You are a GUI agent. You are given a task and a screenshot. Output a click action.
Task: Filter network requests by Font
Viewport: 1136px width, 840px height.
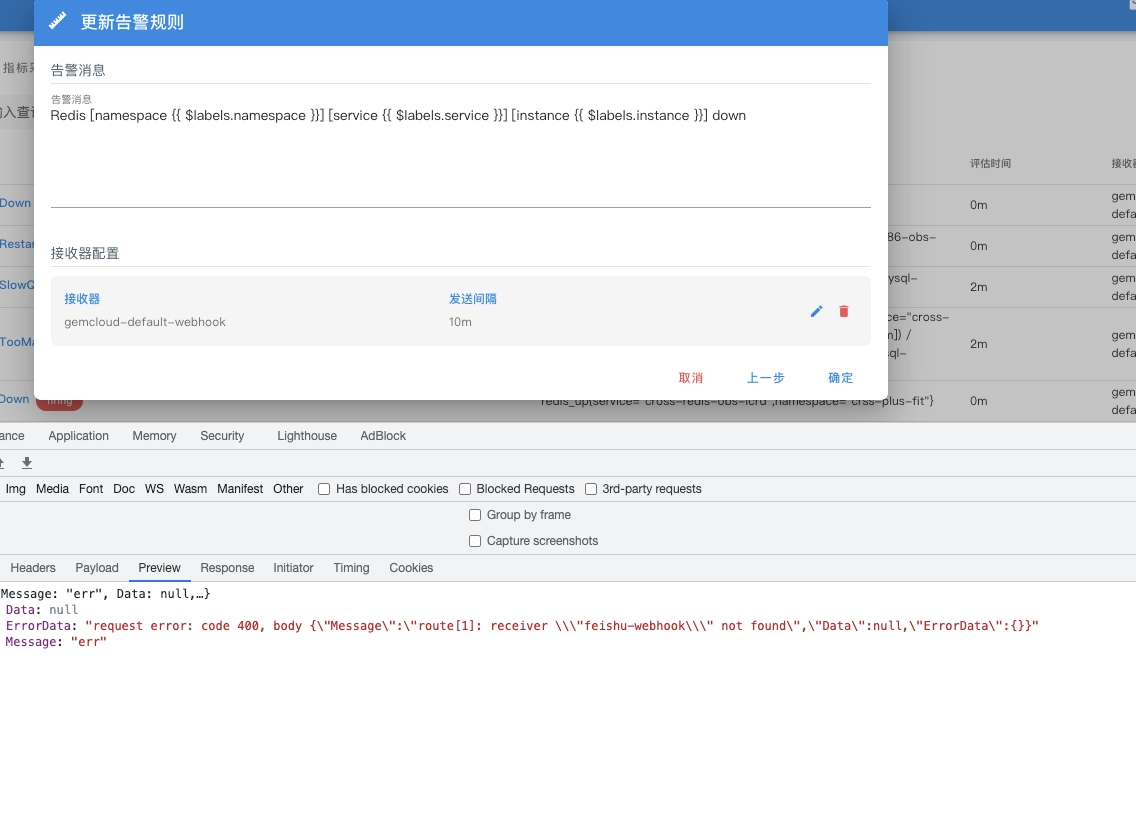[91, 489]
